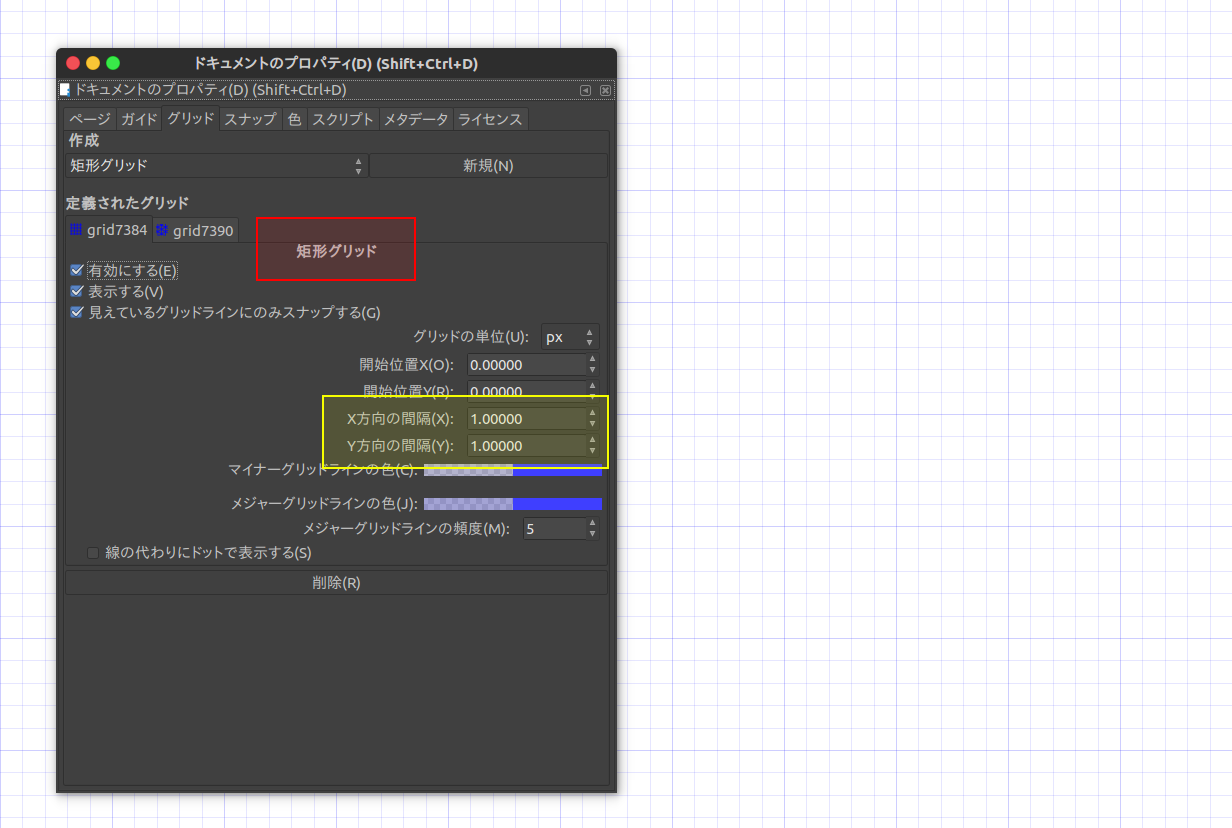Switch to the スナップ tab
This screenshot has height=828, width=1232.
250,119
